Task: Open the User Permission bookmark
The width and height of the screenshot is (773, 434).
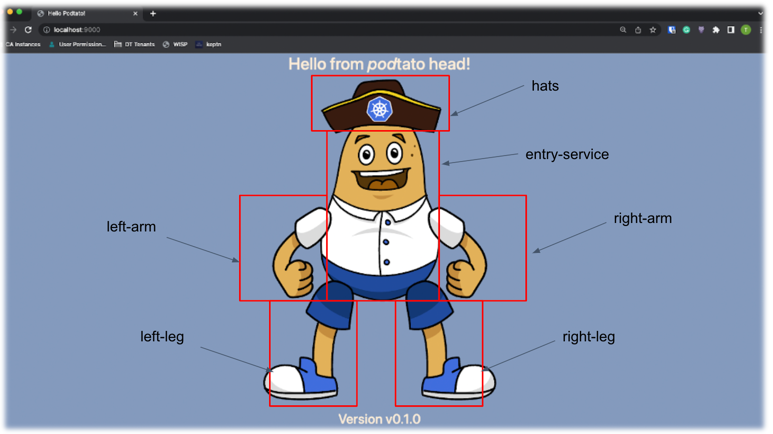Action: (x=78, y=44)
